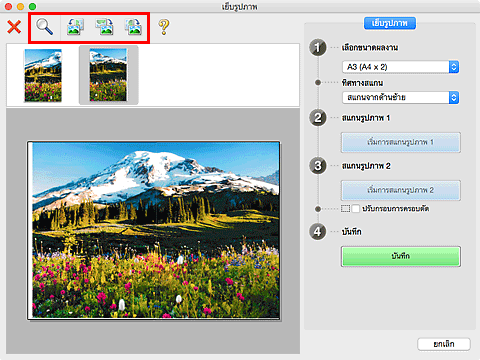The image size is (480, 360).
Task: Select the magnifier zoom tool
Action: coord(44,27)
